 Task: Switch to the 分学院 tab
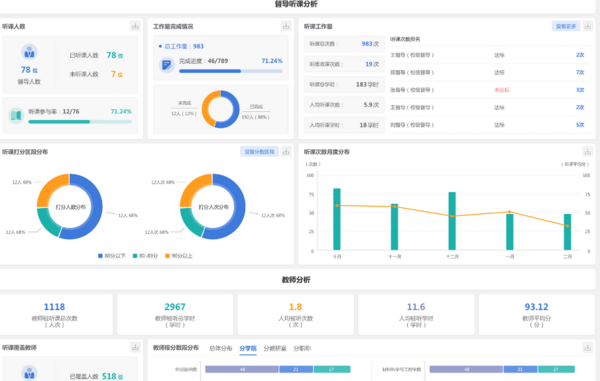point(248,348)
